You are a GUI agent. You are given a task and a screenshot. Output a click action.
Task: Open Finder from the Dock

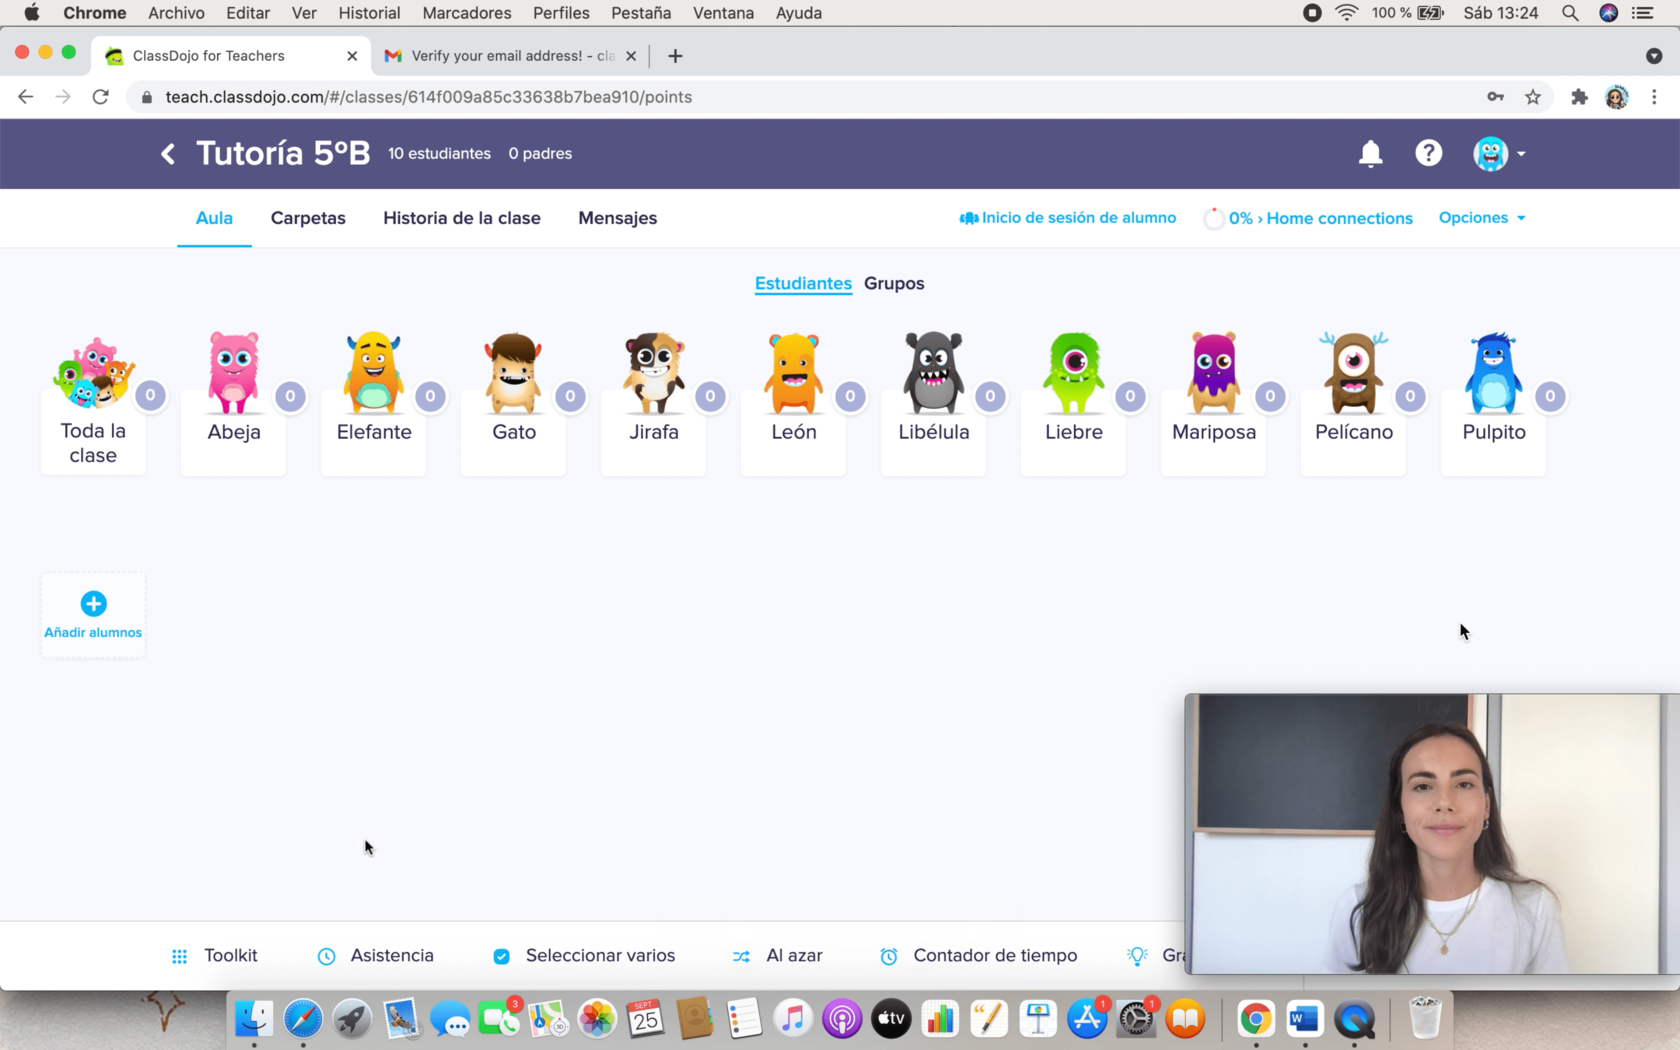(x=254, y=1019)
